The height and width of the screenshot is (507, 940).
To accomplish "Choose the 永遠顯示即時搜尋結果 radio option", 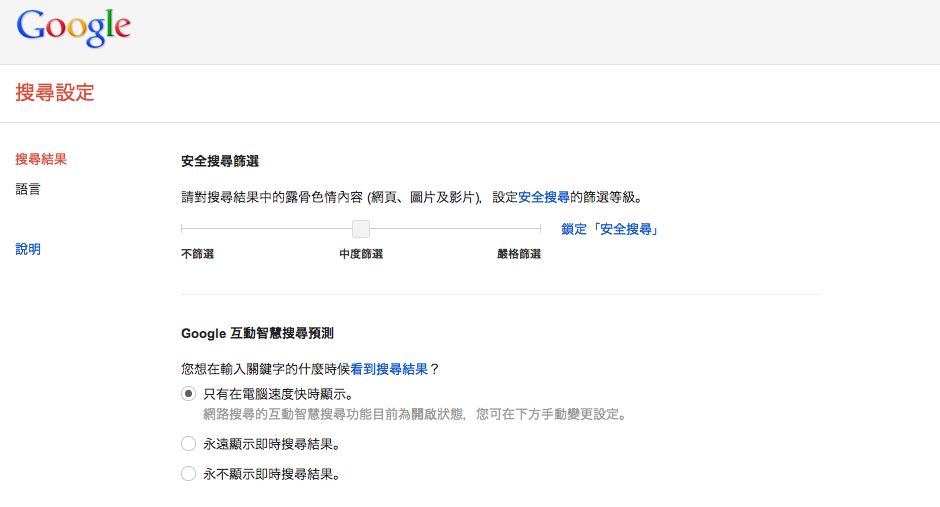I will pyautogui.click(x=188, y=444).
